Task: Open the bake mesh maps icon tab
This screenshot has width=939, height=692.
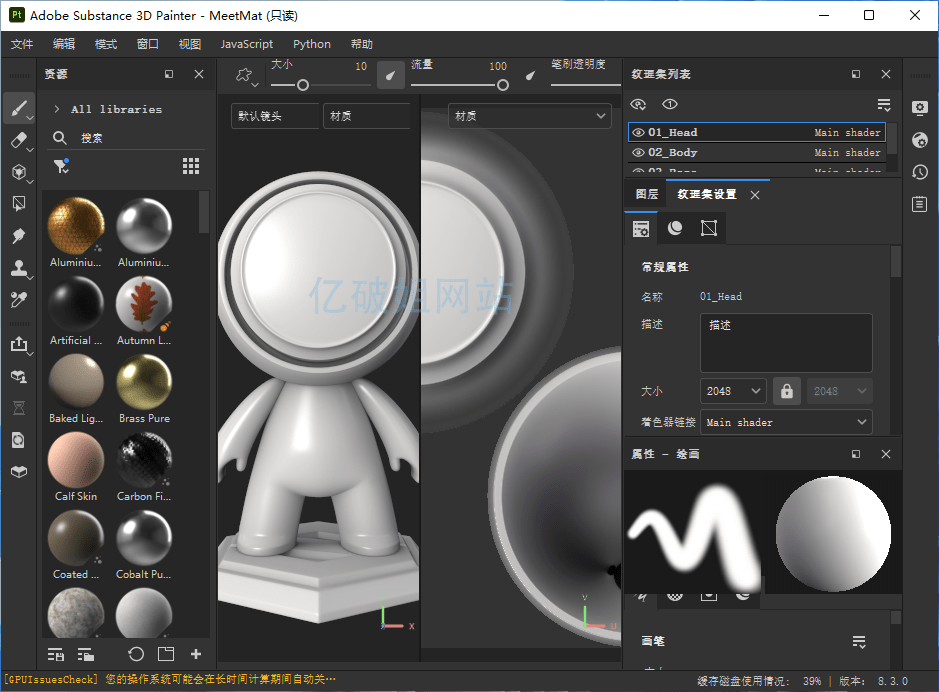Action: 675,228
